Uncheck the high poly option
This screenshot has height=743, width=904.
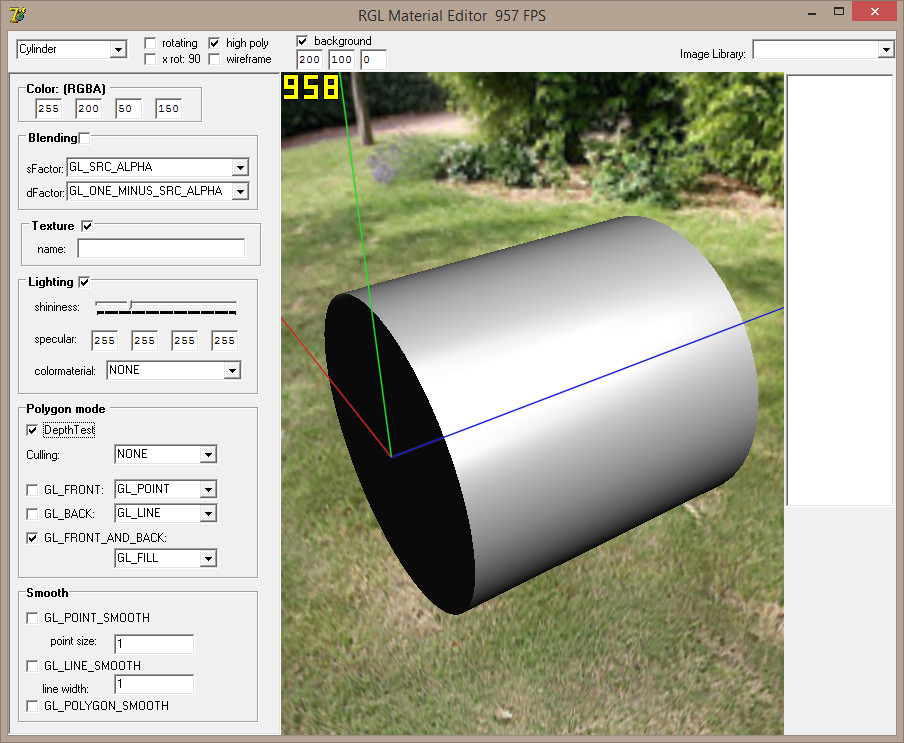pos(214,44)
